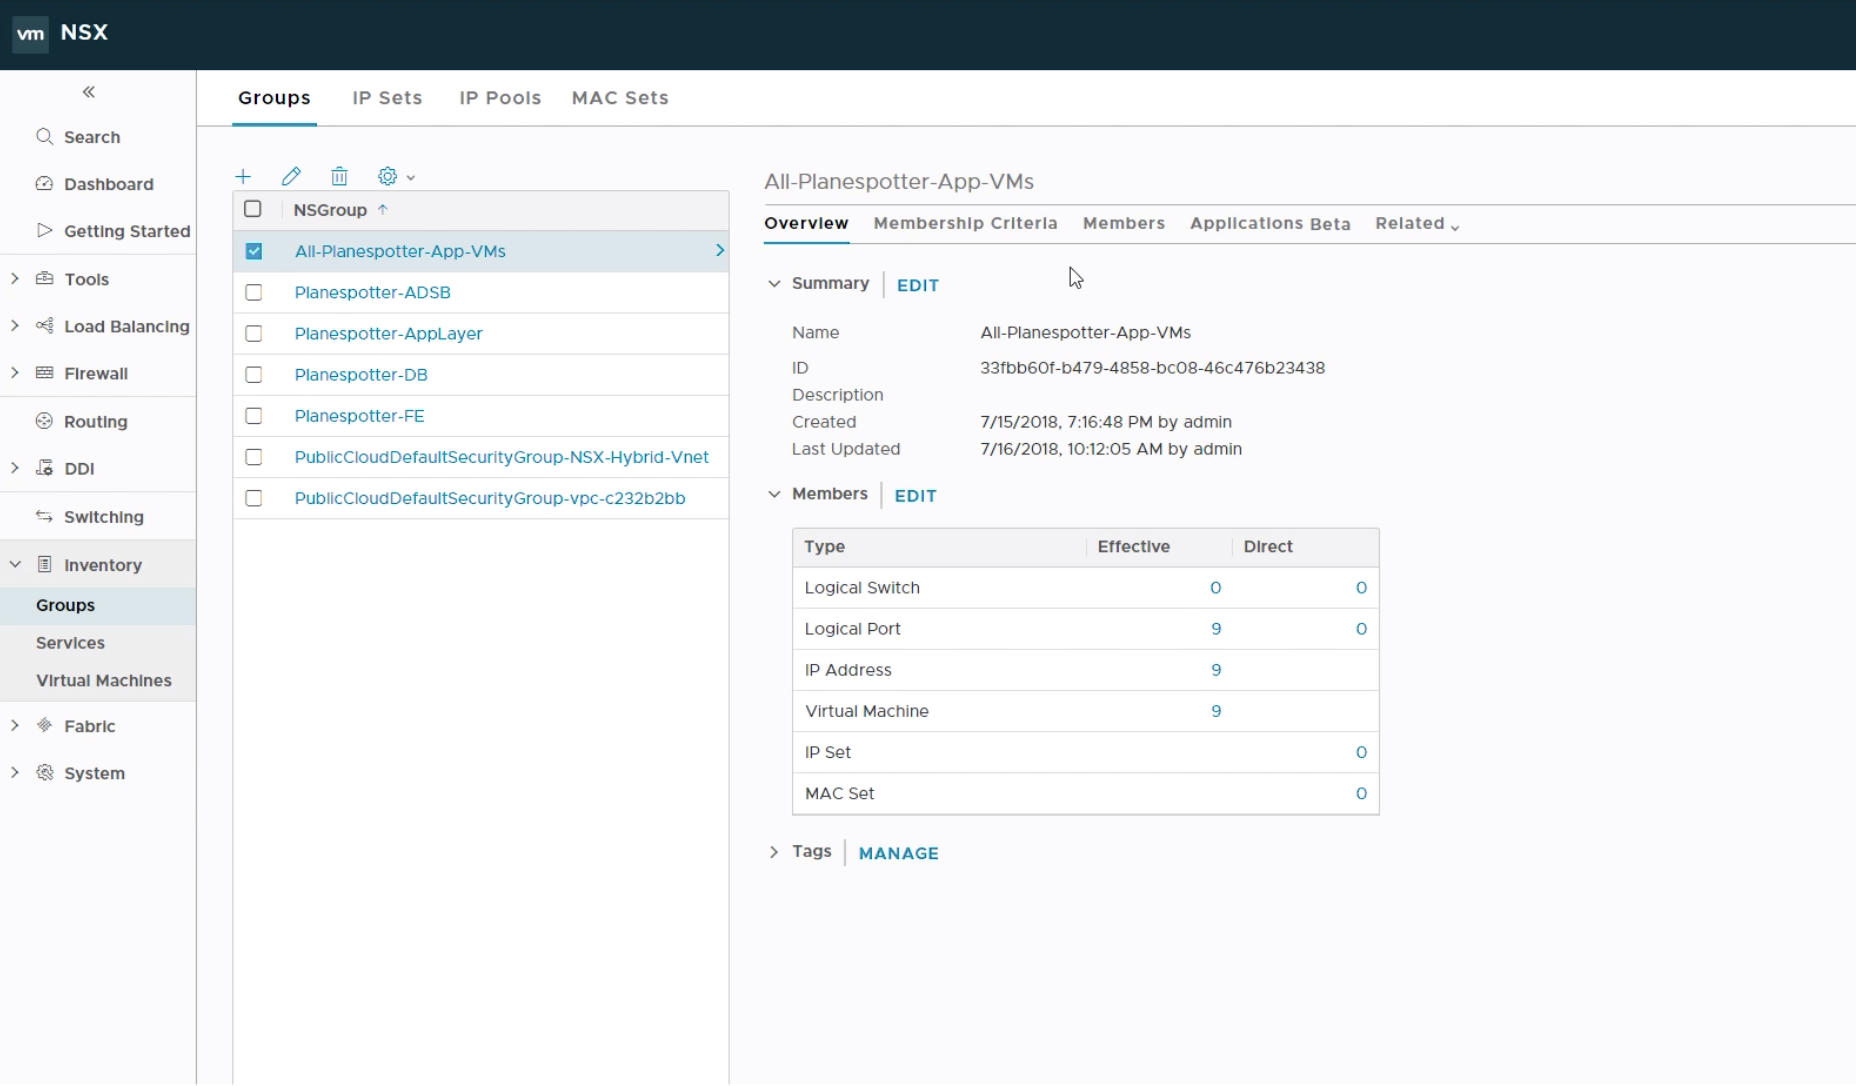Check the Planespotter-DB checkbox
This screenshot has width=1856, height=1086.
pyautogui.click(x=254, y=374)
